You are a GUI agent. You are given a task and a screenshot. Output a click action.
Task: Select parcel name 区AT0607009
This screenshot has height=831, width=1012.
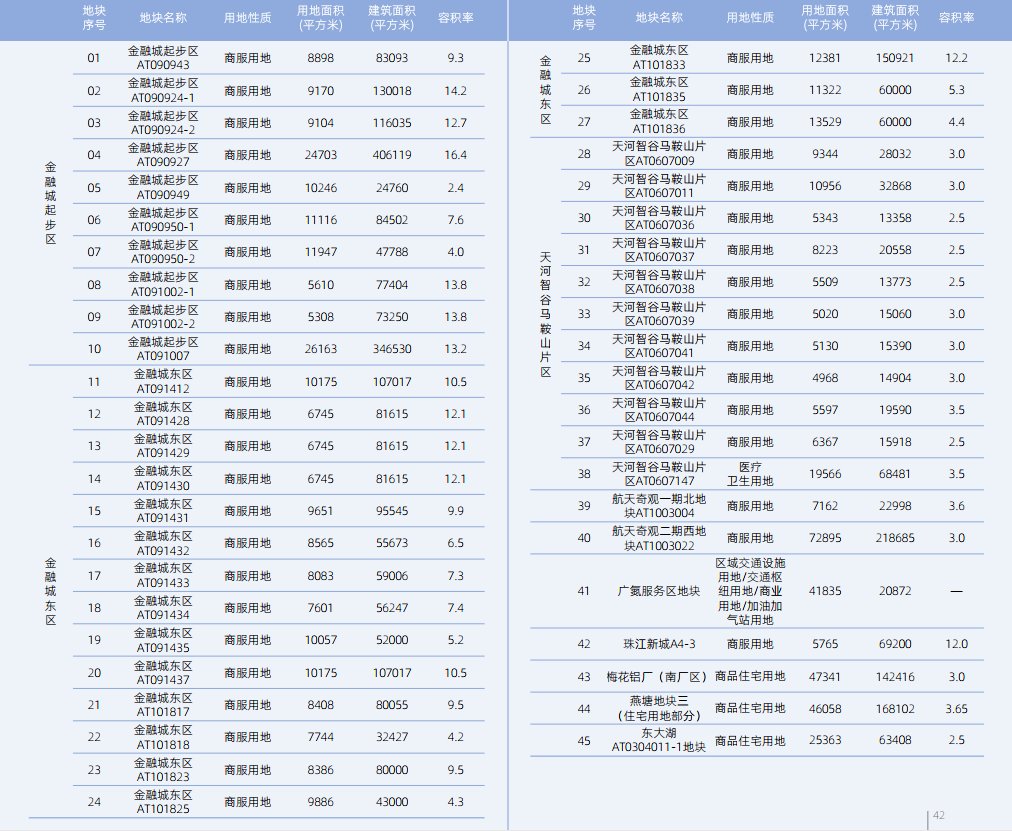659,161
